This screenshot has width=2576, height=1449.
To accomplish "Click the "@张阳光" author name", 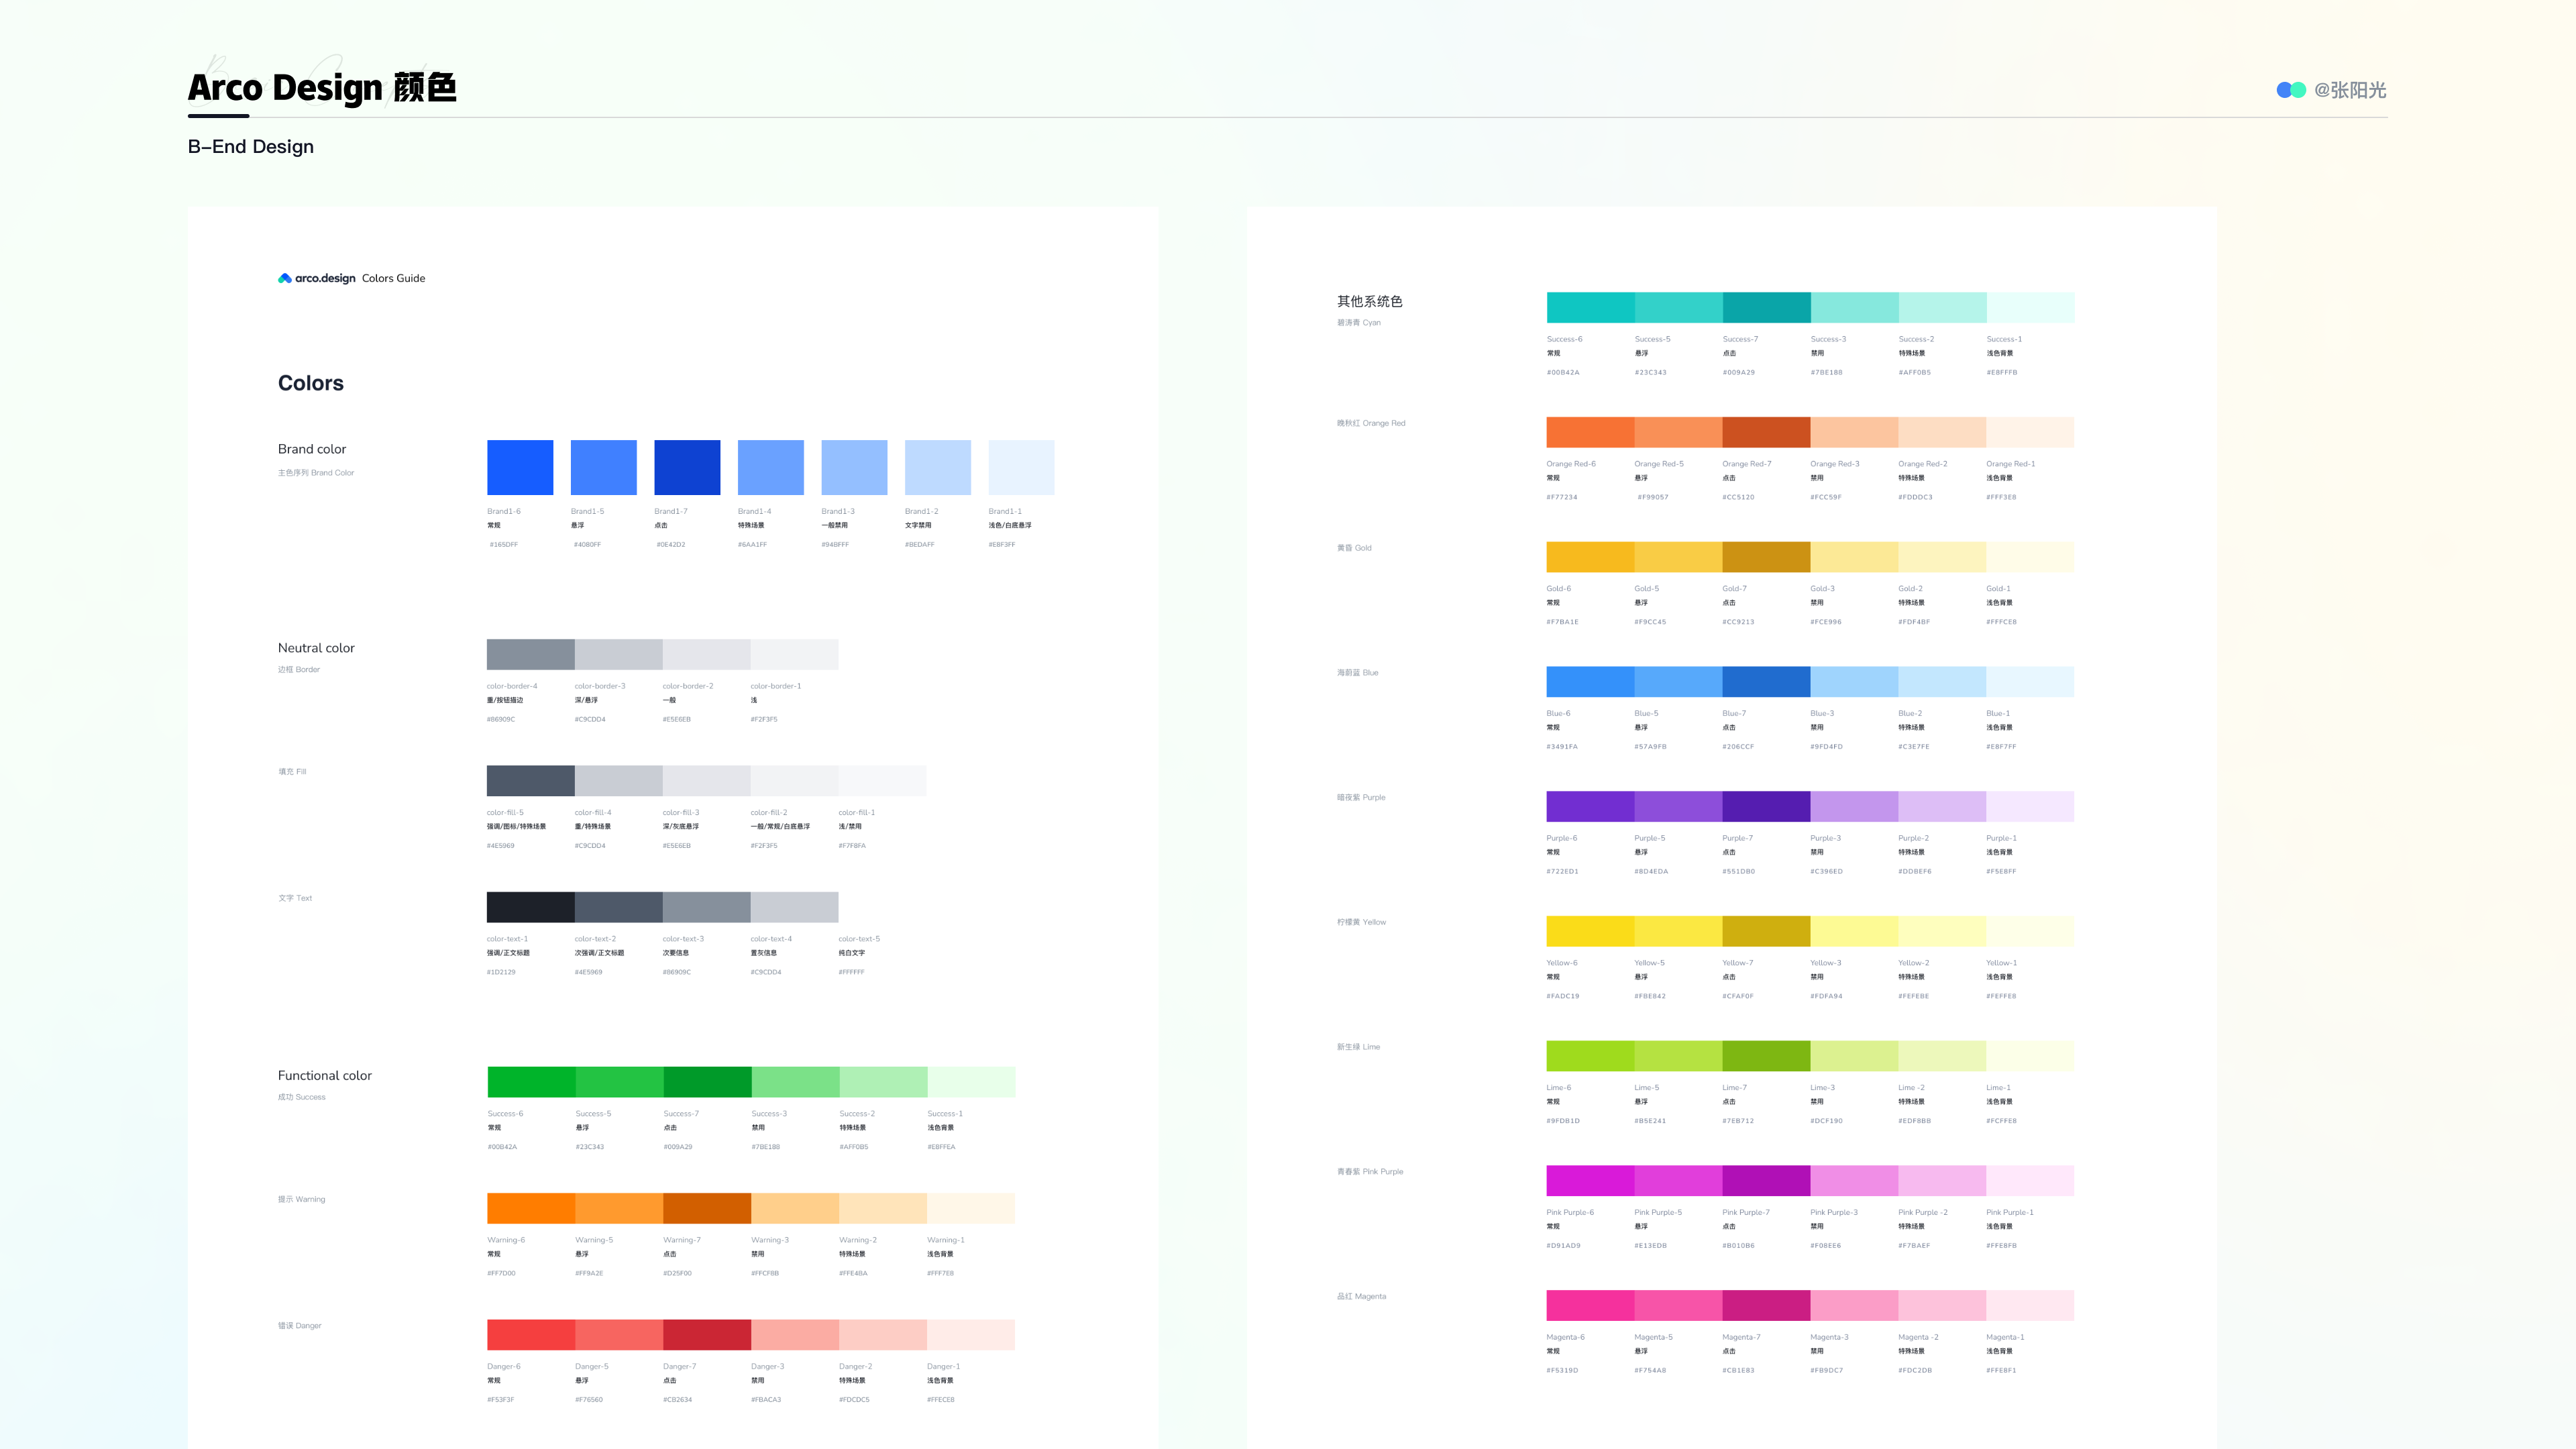I will [2350, 90].
